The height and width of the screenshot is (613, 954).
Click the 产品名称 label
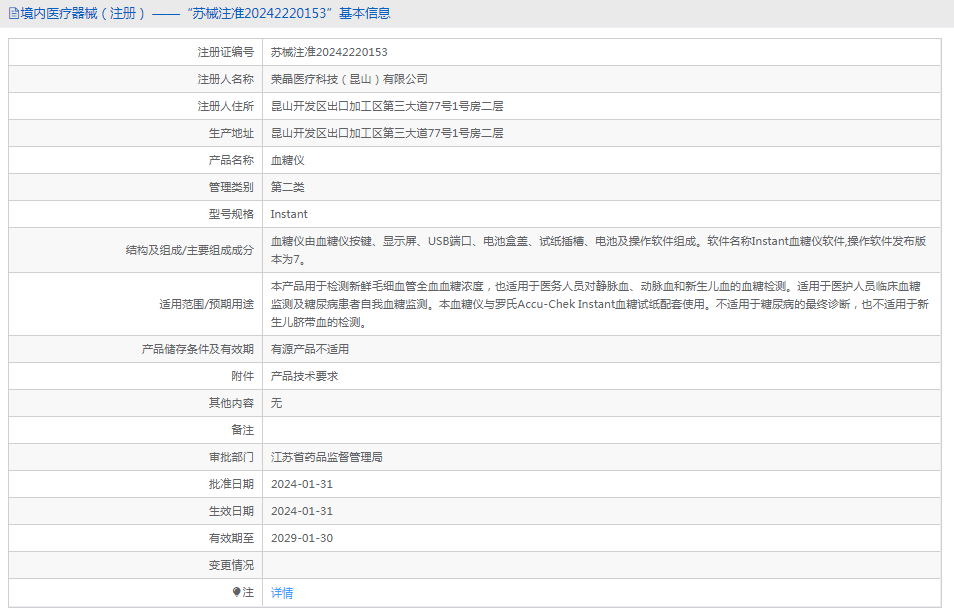231,161
